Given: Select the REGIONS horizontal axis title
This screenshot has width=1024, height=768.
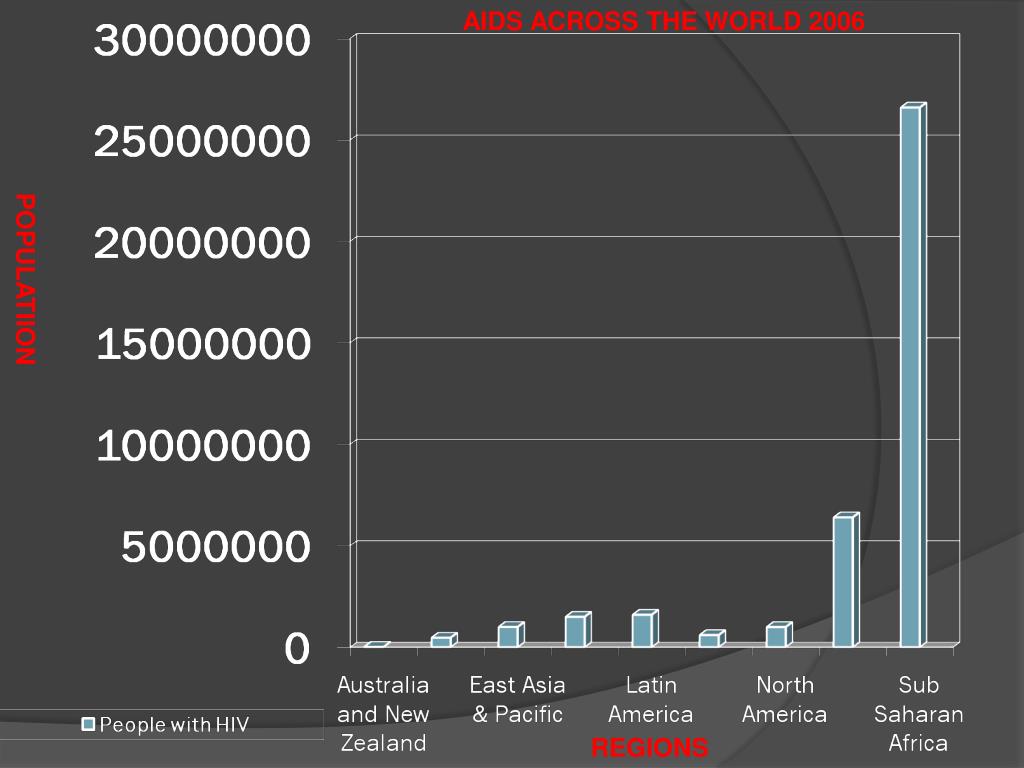Looking at the screenshot, I should (650, 747).
